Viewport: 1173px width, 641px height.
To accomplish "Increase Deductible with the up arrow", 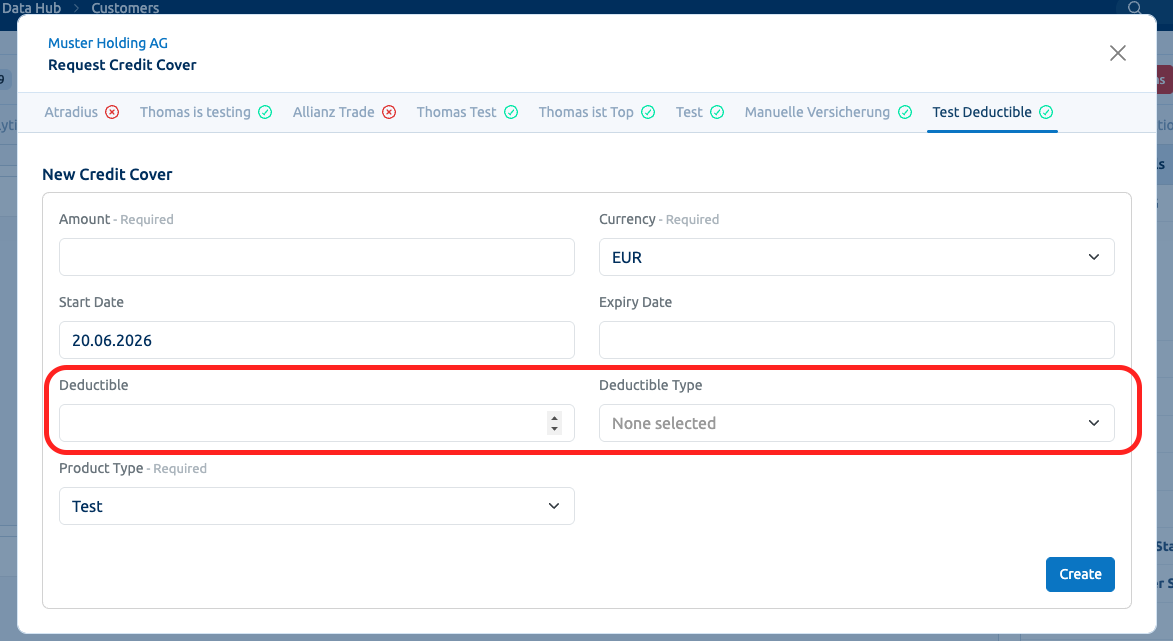I will pos(554,418).
